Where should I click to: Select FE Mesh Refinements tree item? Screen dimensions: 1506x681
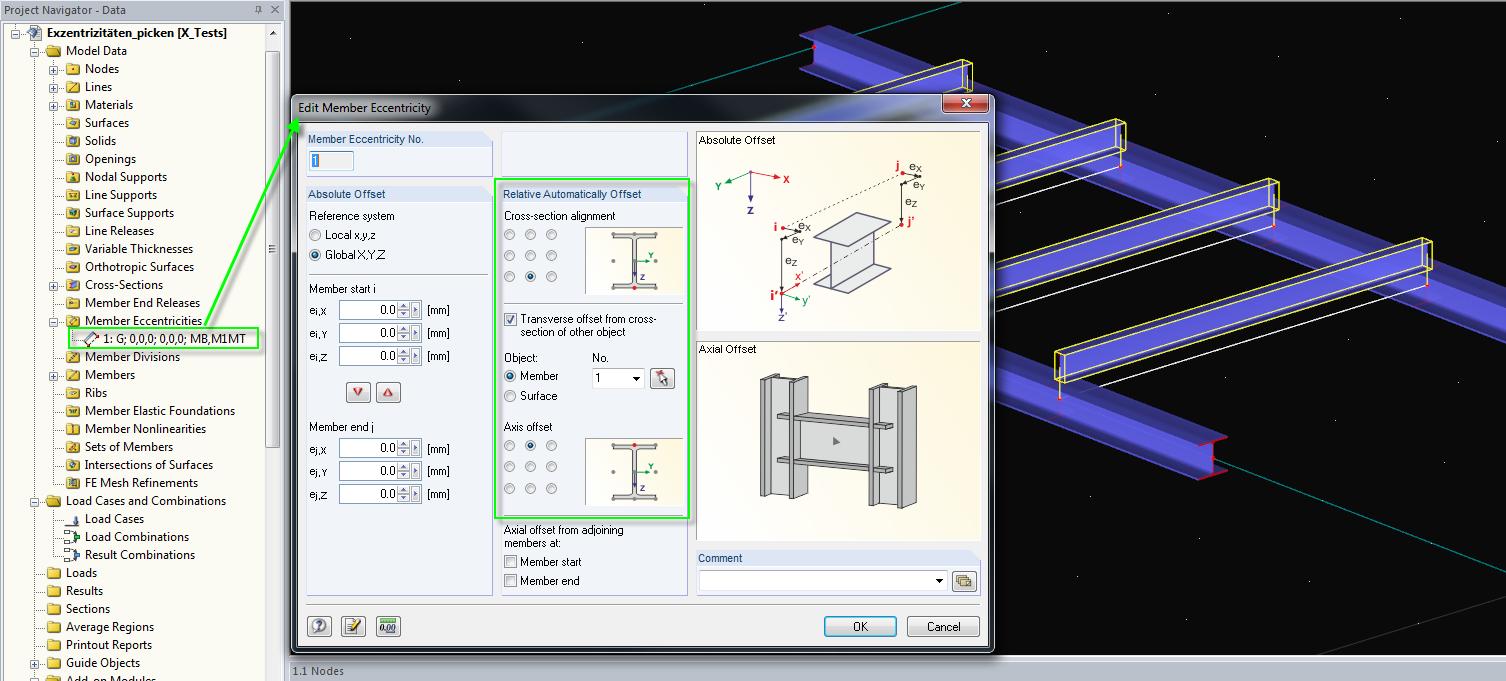141,483
